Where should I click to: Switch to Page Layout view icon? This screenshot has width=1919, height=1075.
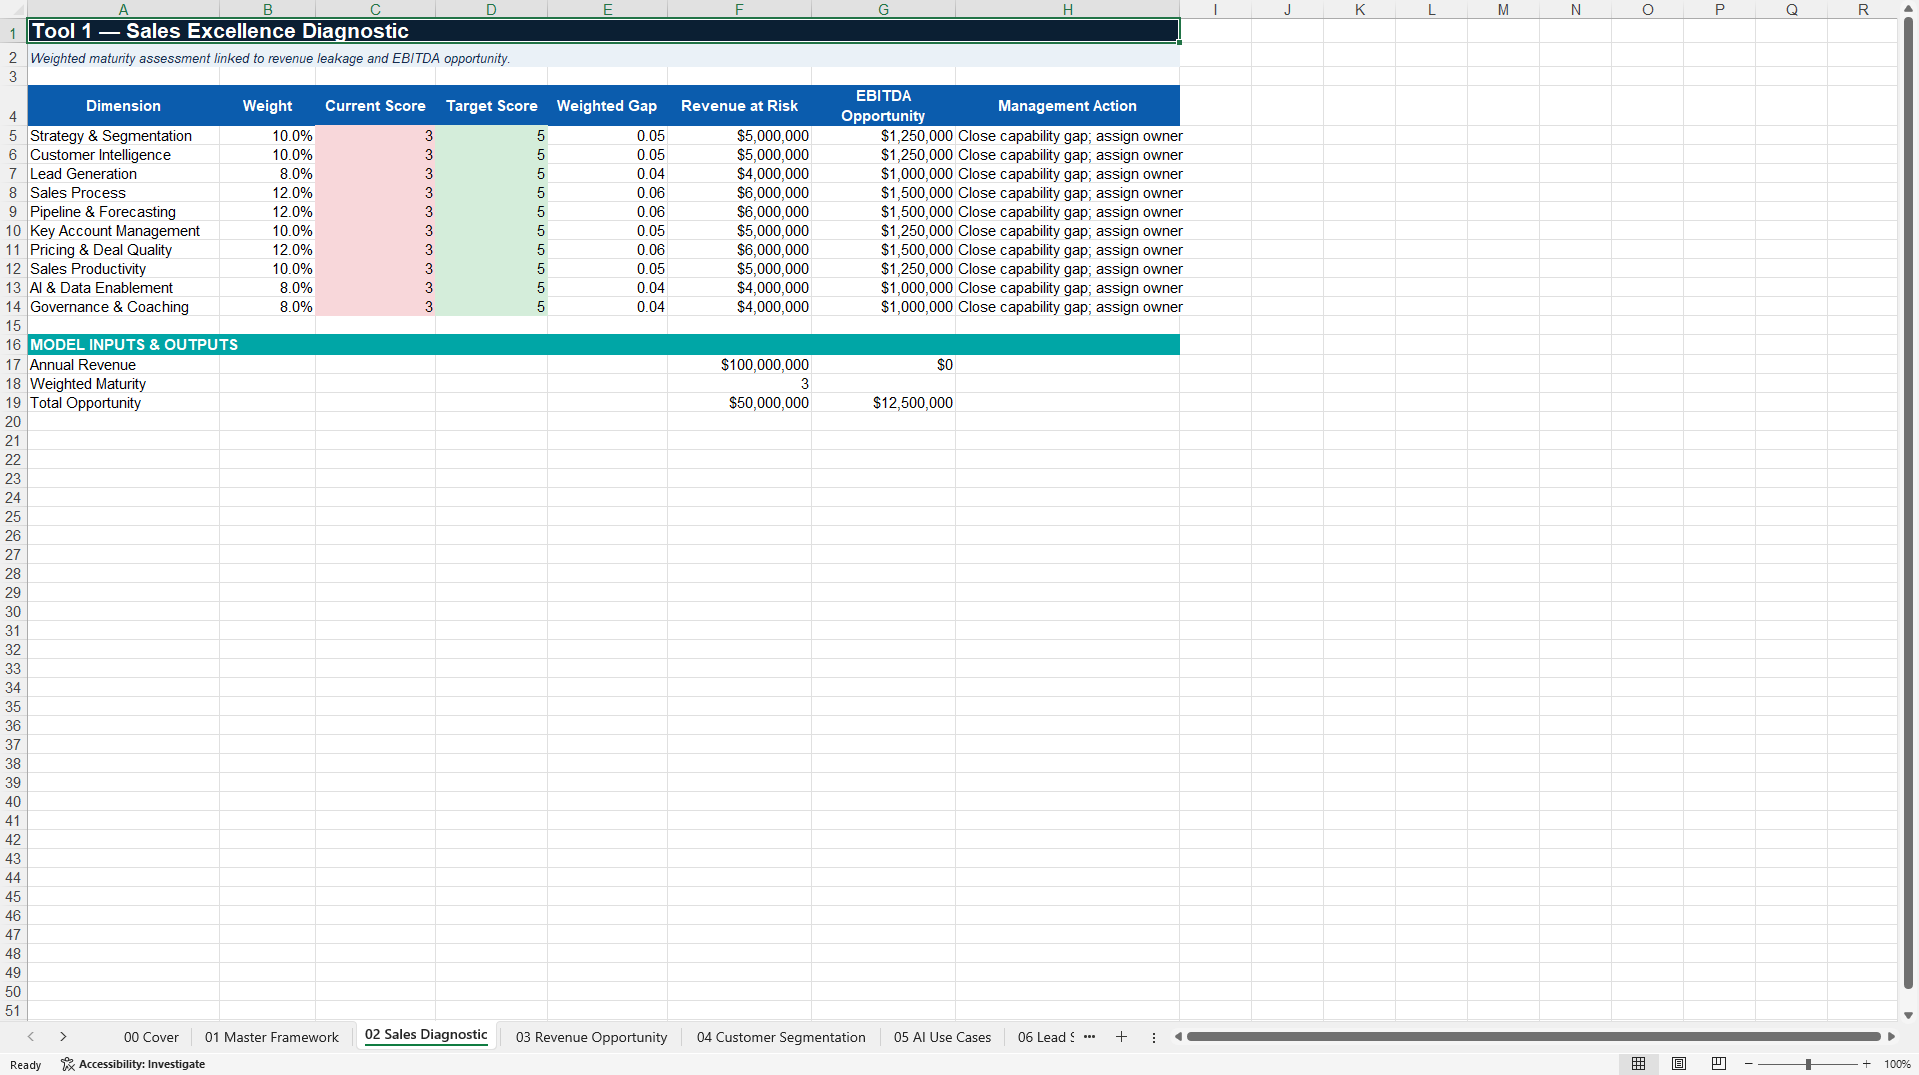tap(1679, 1064)
